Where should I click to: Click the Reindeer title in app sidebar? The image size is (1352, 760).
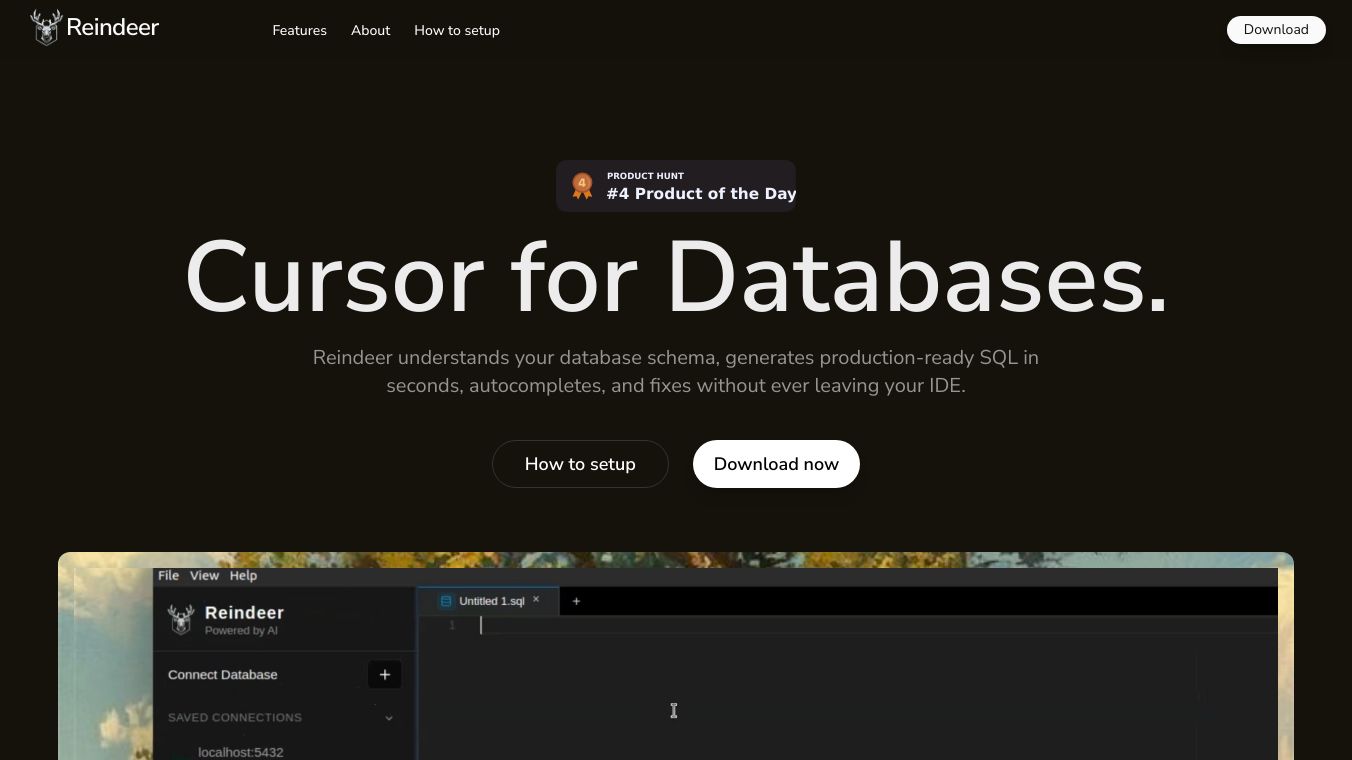coord(244,612)
